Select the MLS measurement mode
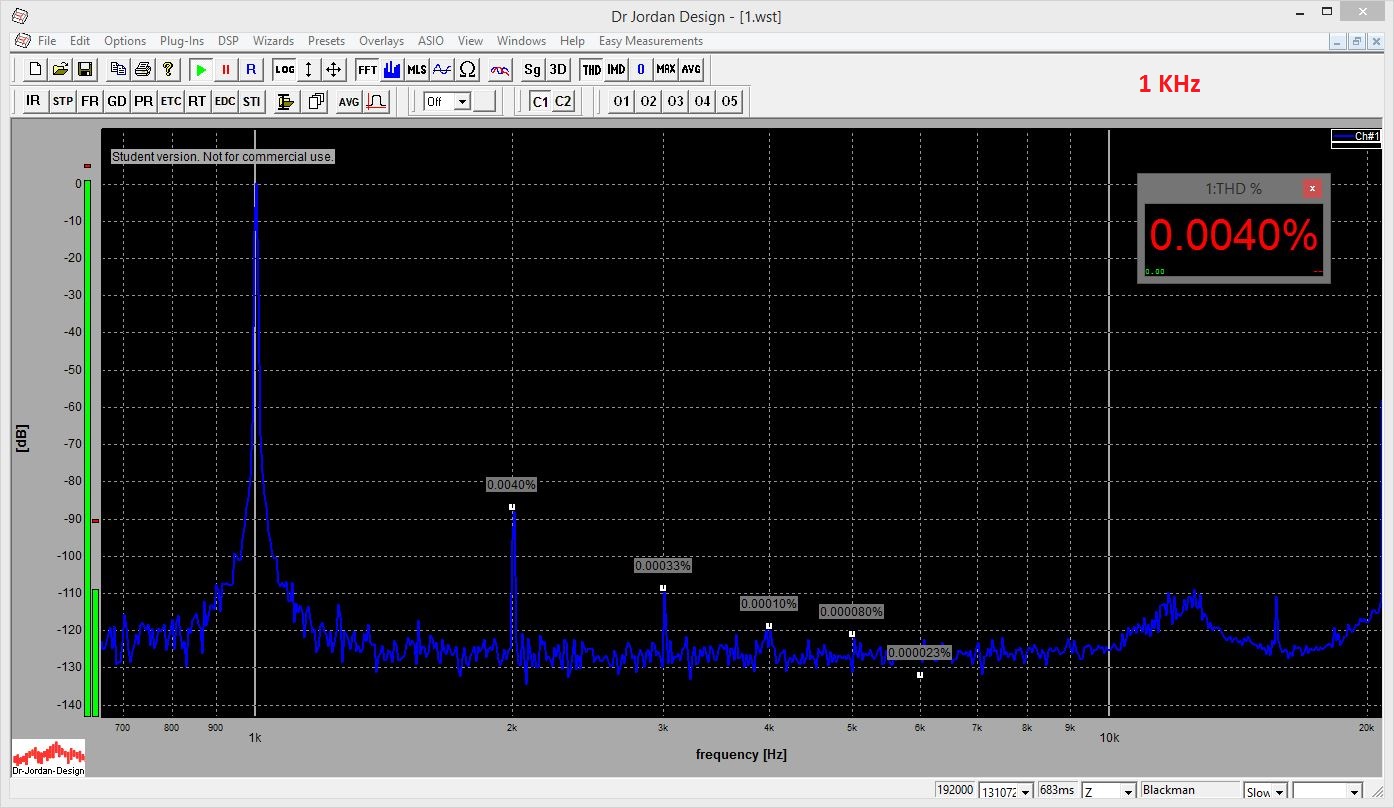This screenshot has width=1394, height=808. (x=417, y=70)
